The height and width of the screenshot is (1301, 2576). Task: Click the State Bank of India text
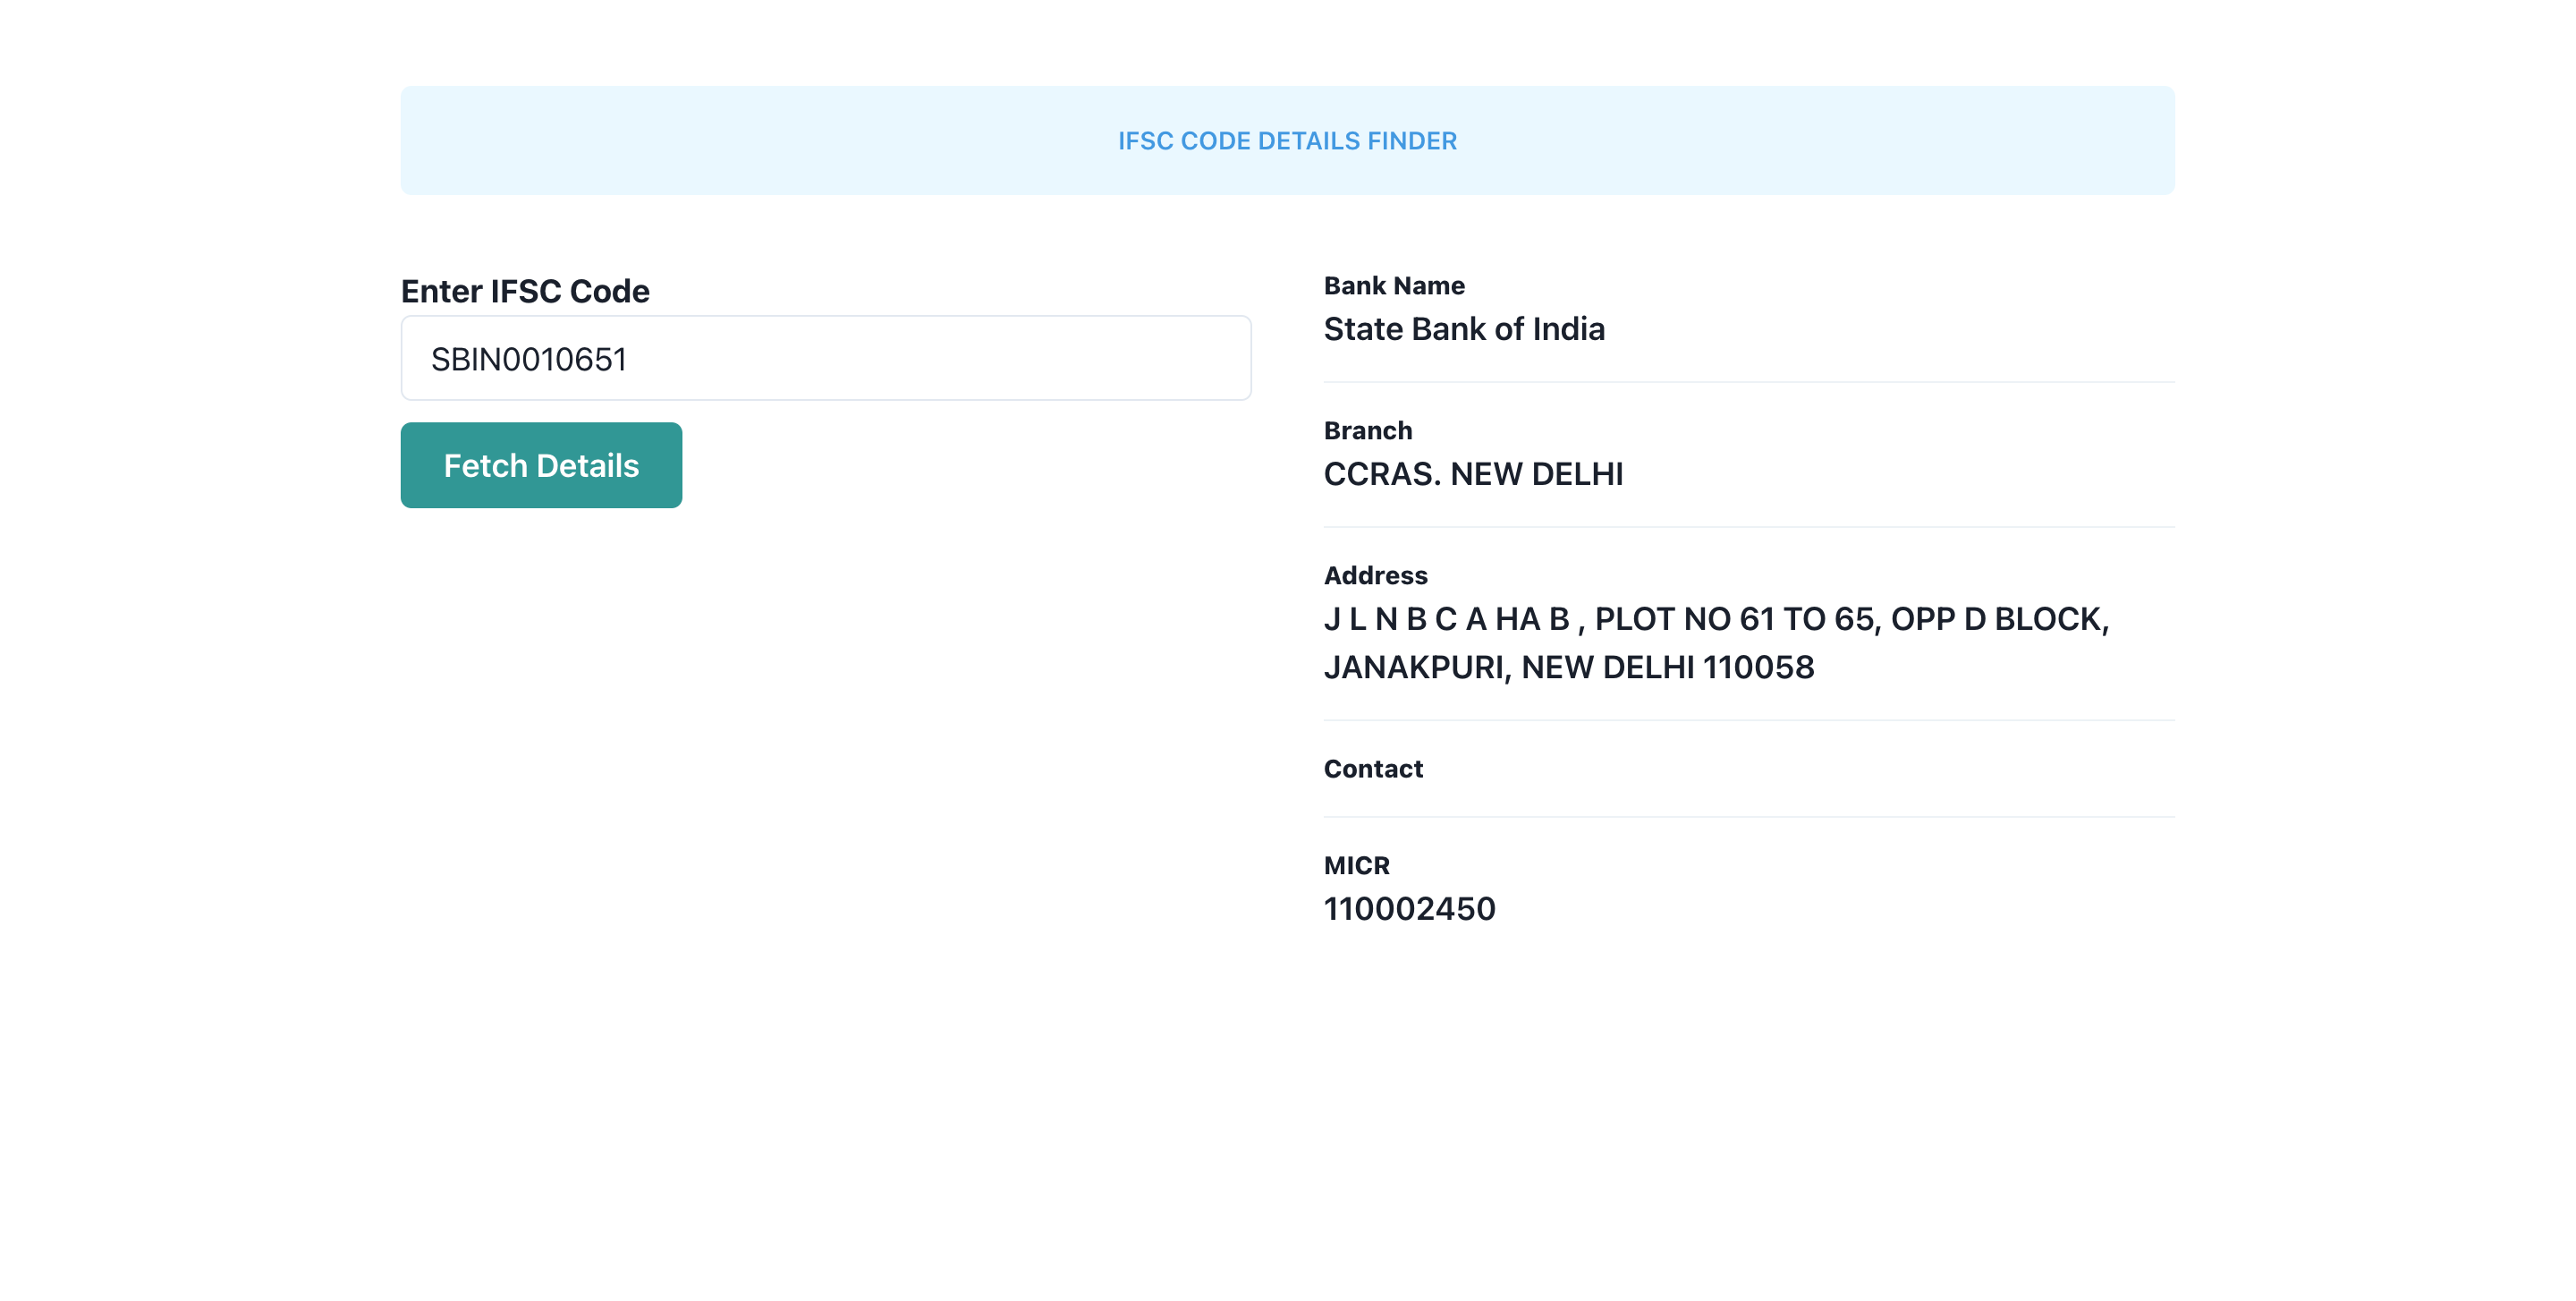pos(1464,329)
